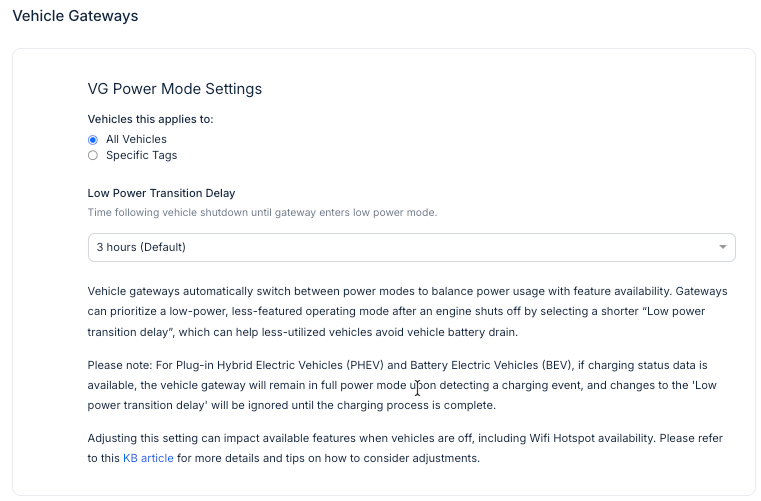
Task: Select the Specific Tags radio button
Action: 93,156
